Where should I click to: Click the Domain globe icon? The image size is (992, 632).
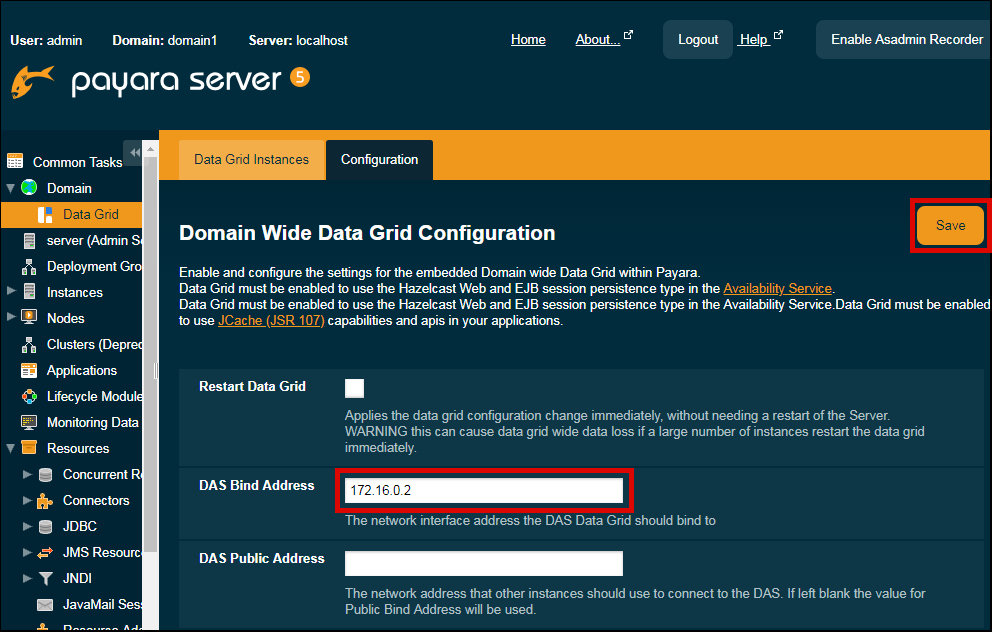point(29,188)
